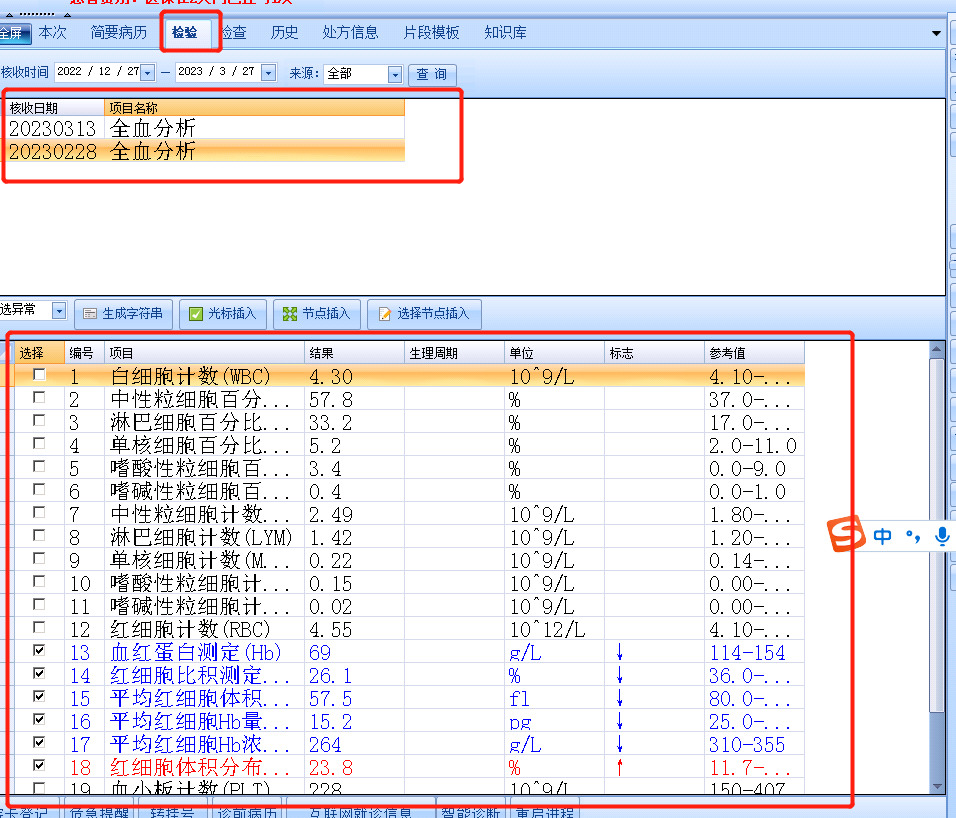Open the 知识库 tab
Screen dimensions: 956x818
(x=505, y=32)
